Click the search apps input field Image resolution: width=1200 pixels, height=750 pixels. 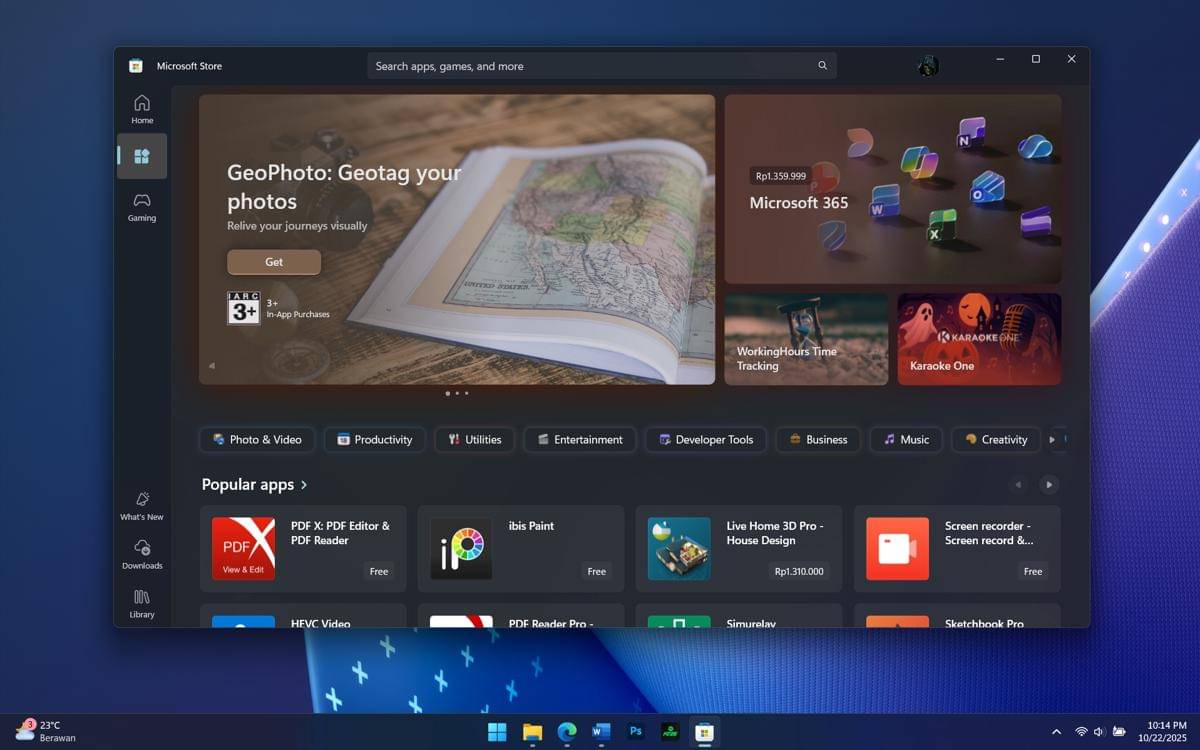[590, 66]
